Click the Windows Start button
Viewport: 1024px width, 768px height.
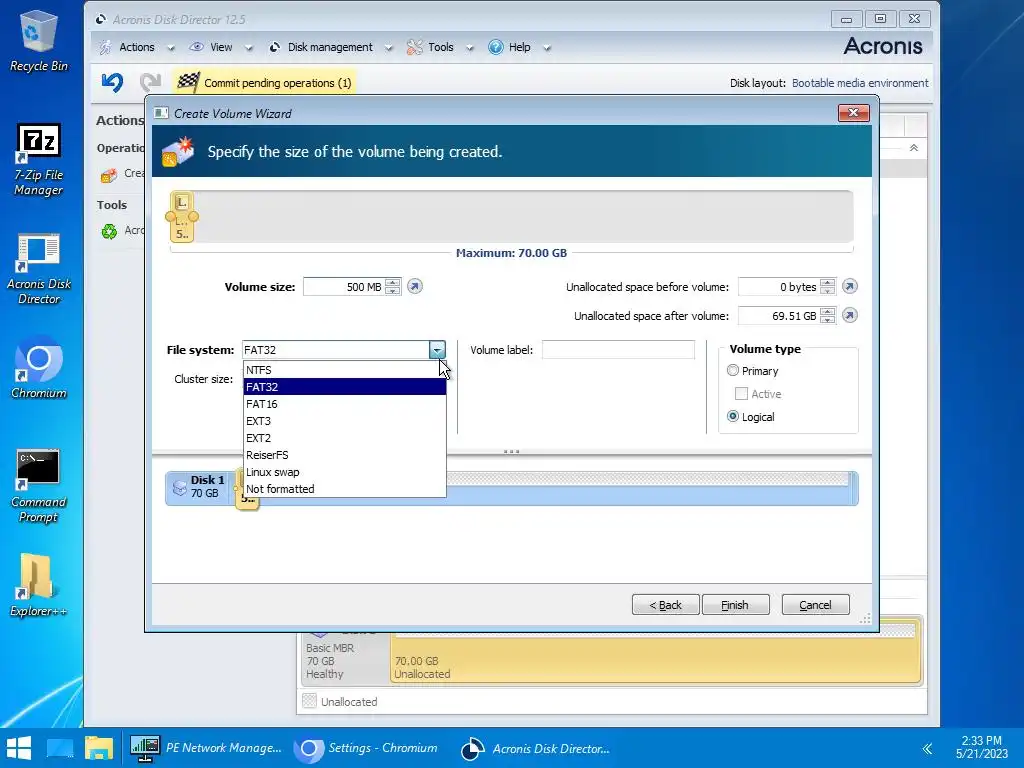pos(19,748)
